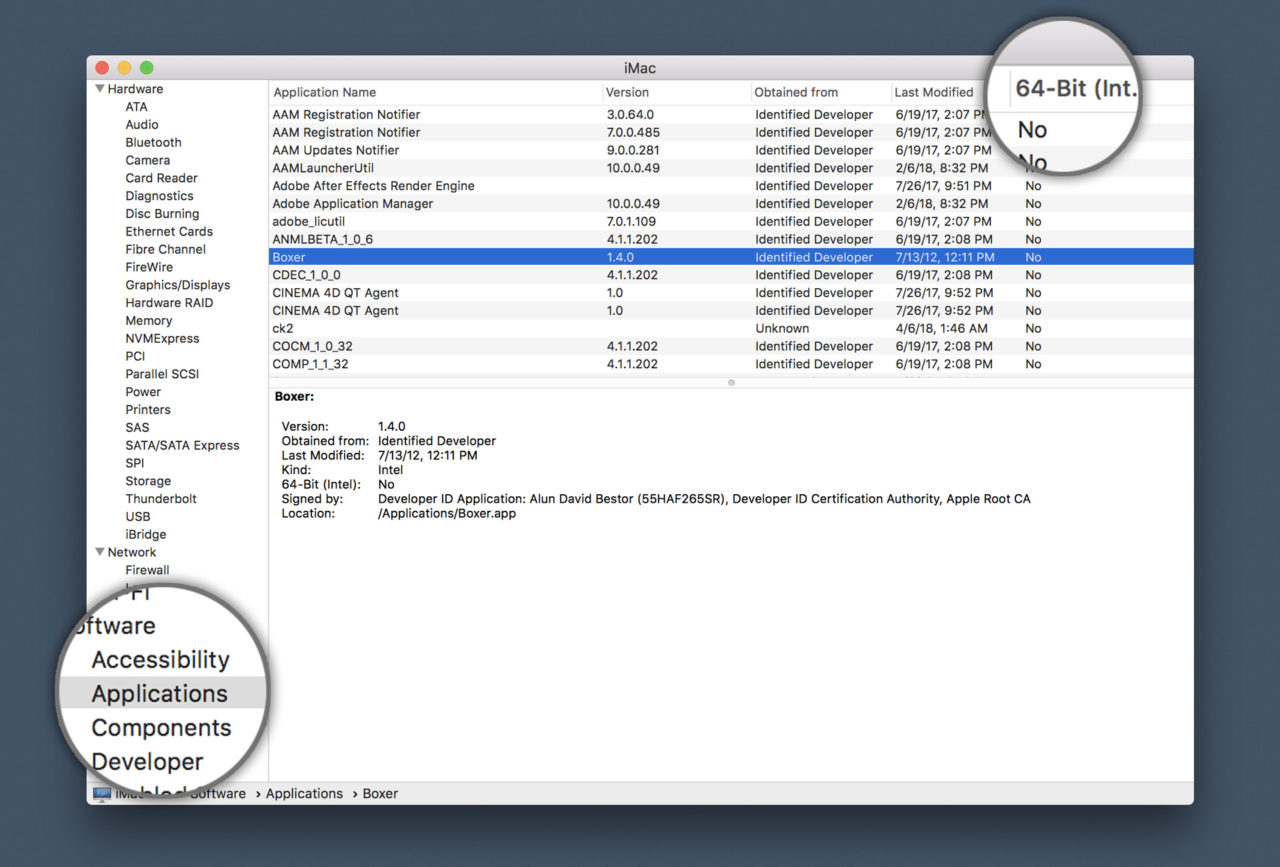This screenshot has width=1280, height=867.
Task: Click the 7.0.0.485 version cell
Action: tap(633, 132)
